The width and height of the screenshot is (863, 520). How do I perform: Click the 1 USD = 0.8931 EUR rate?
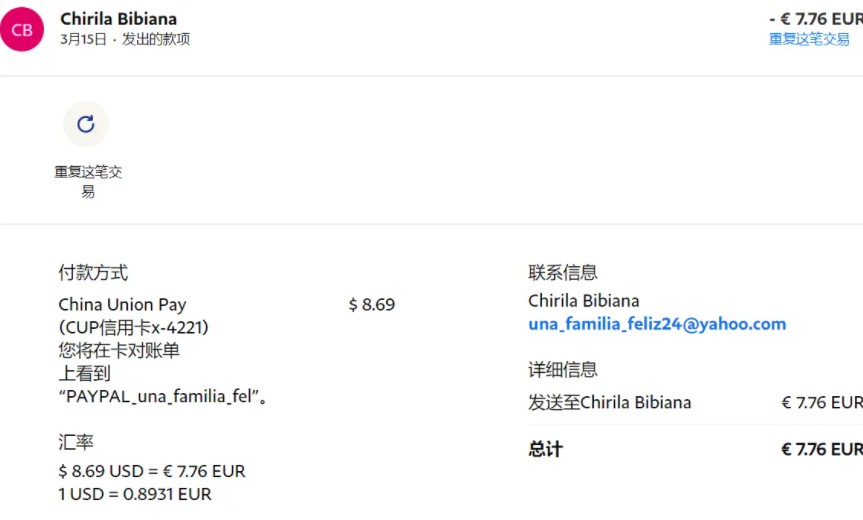click(x=135, y=495)
